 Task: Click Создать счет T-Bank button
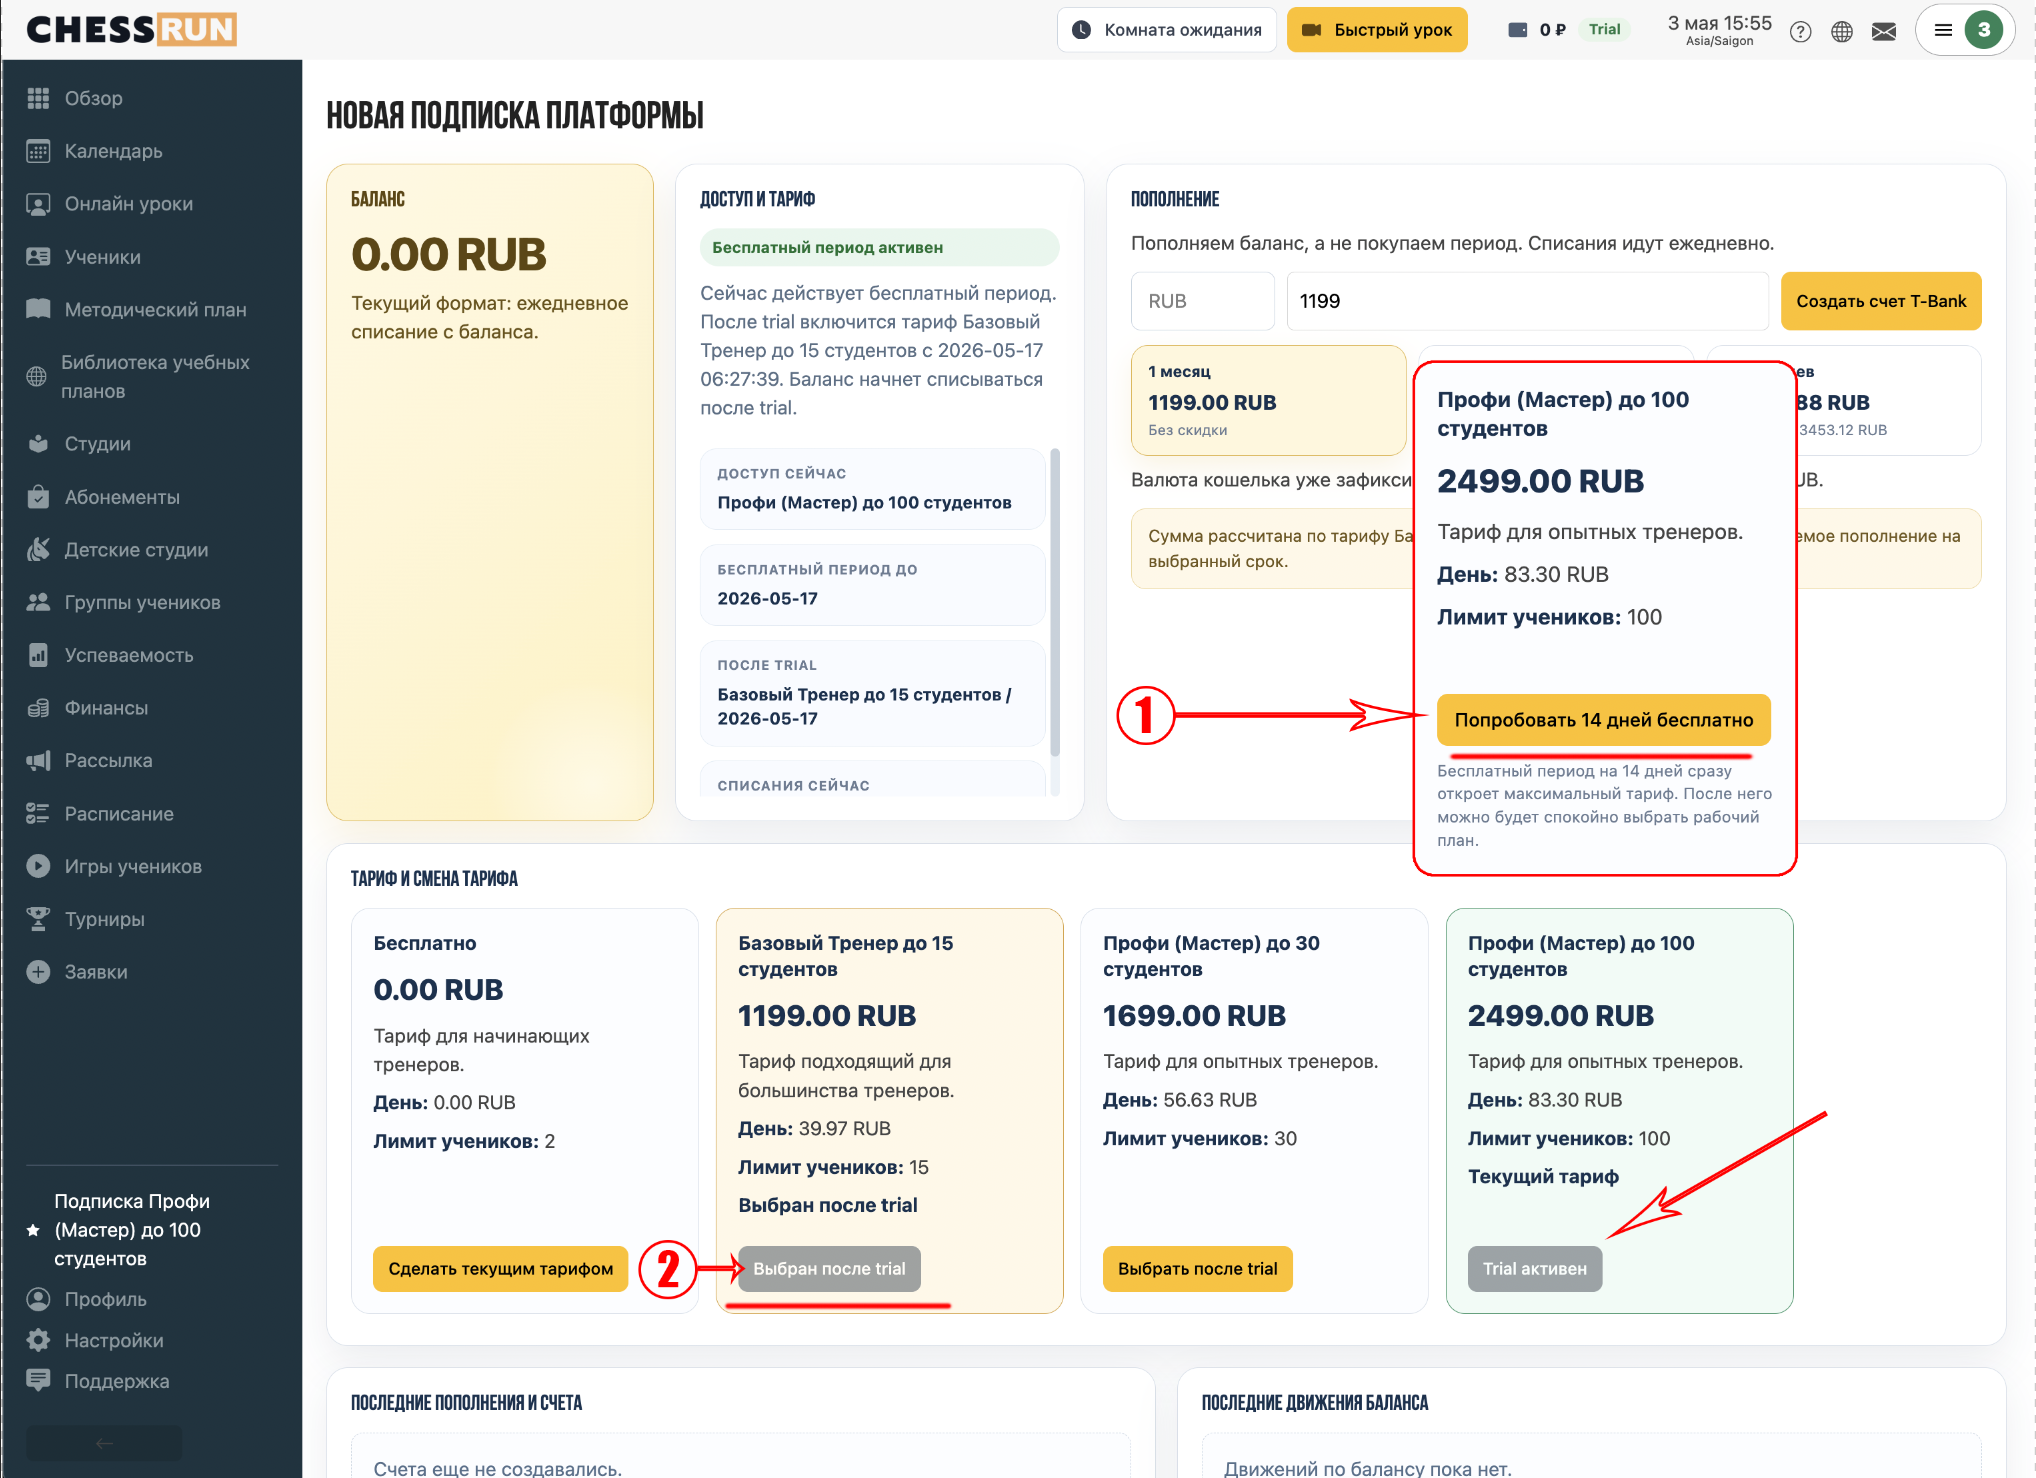click(x=1881, y=301)
